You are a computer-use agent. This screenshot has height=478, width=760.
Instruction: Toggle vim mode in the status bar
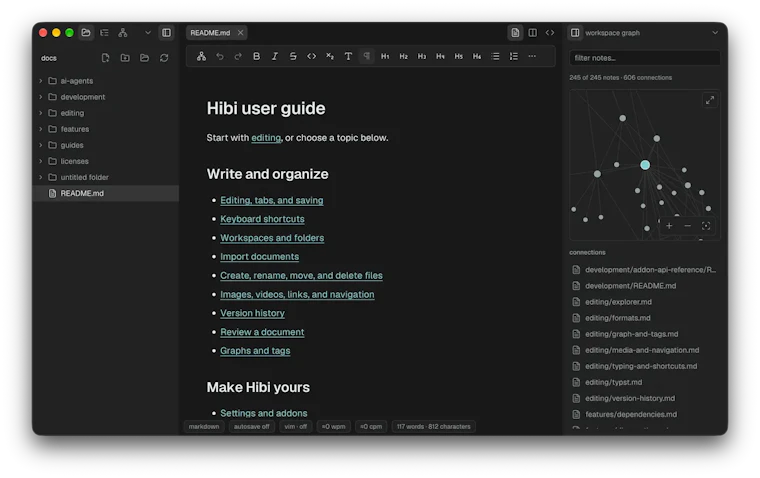(x=296, y=427)
